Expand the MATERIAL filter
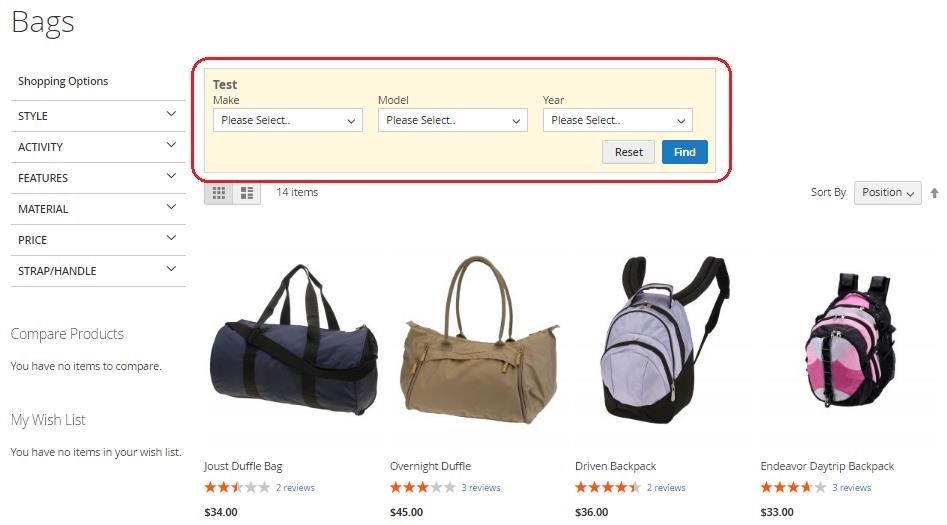This screenshot has width=947, height=525. pos(98,209)
